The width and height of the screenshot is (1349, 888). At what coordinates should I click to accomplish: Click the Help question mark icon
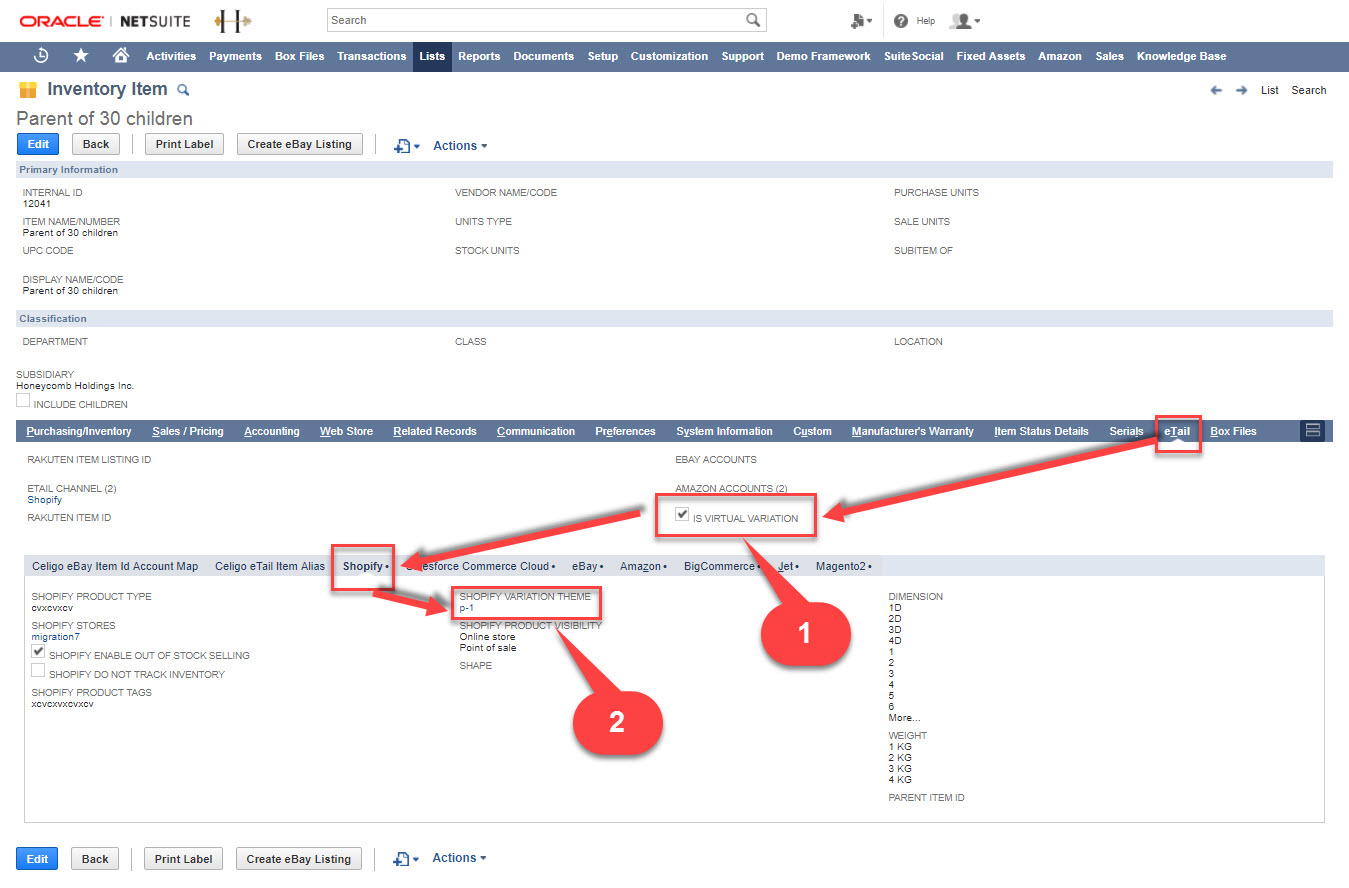click(901, 20)
